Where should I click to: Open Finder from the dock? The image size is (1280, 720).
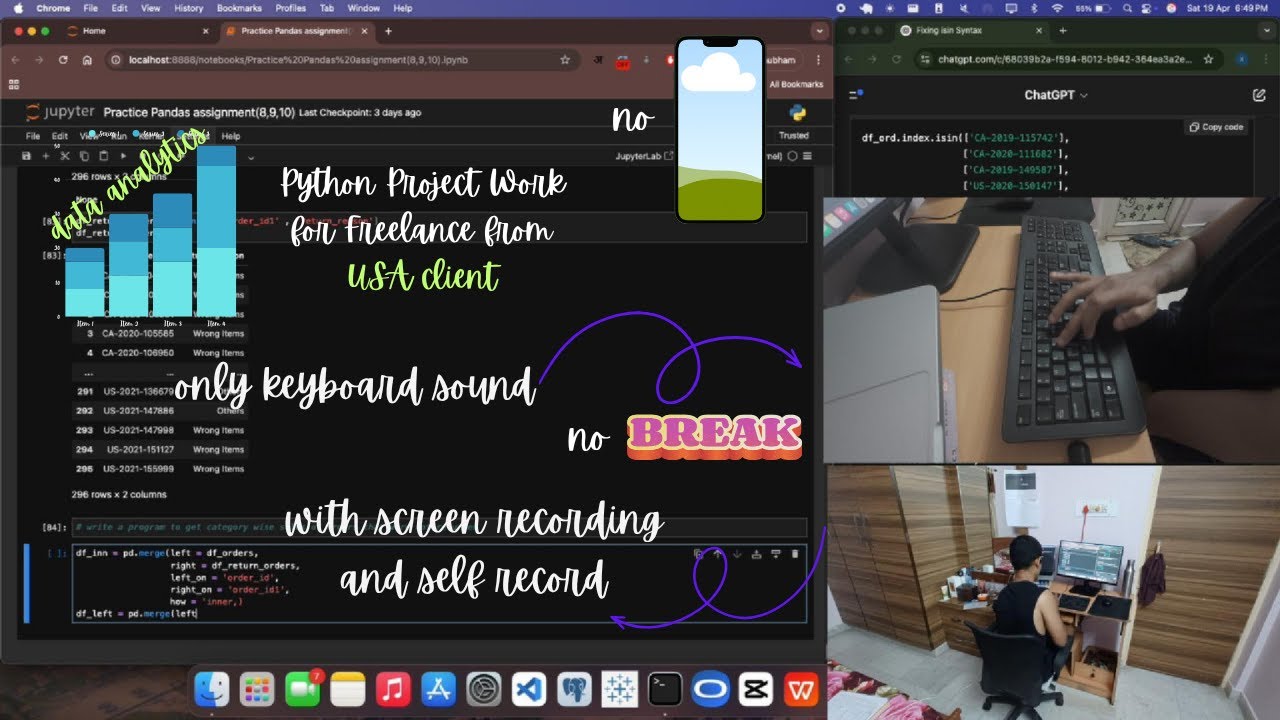(212, 689)
